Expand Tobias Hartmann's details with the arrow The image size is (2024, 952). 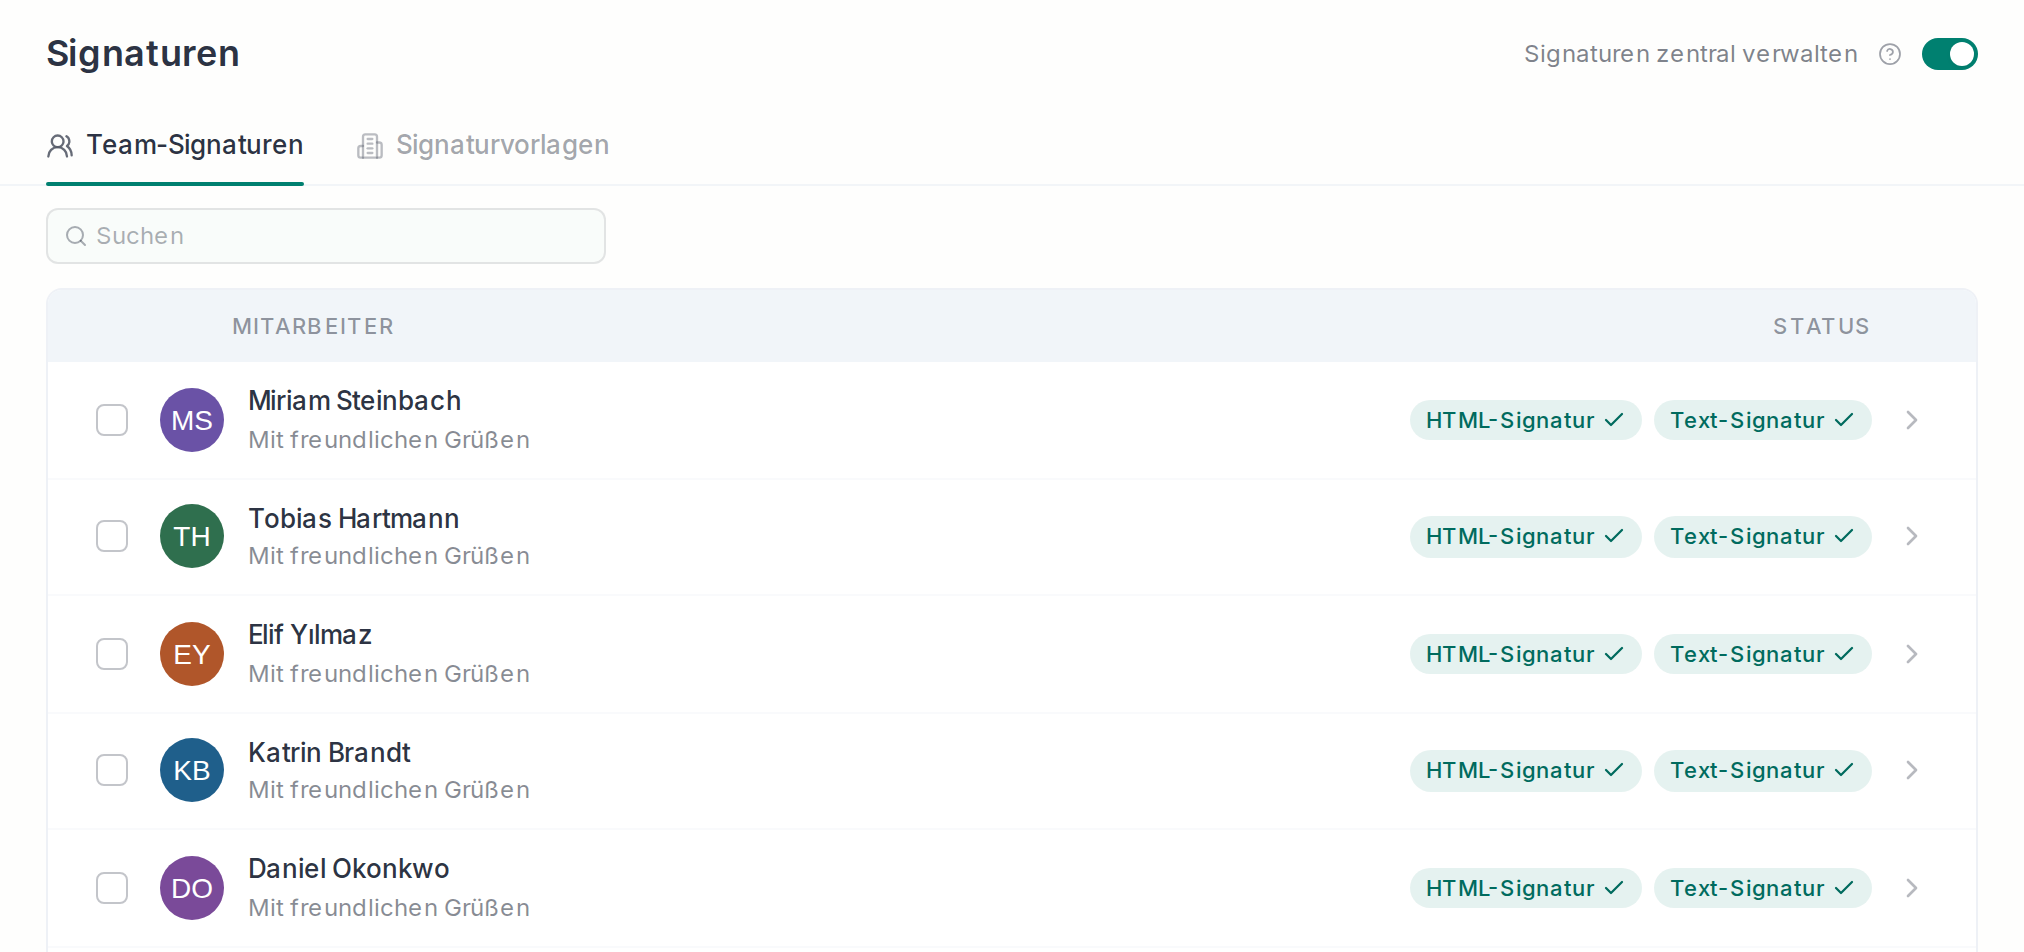1911,536
